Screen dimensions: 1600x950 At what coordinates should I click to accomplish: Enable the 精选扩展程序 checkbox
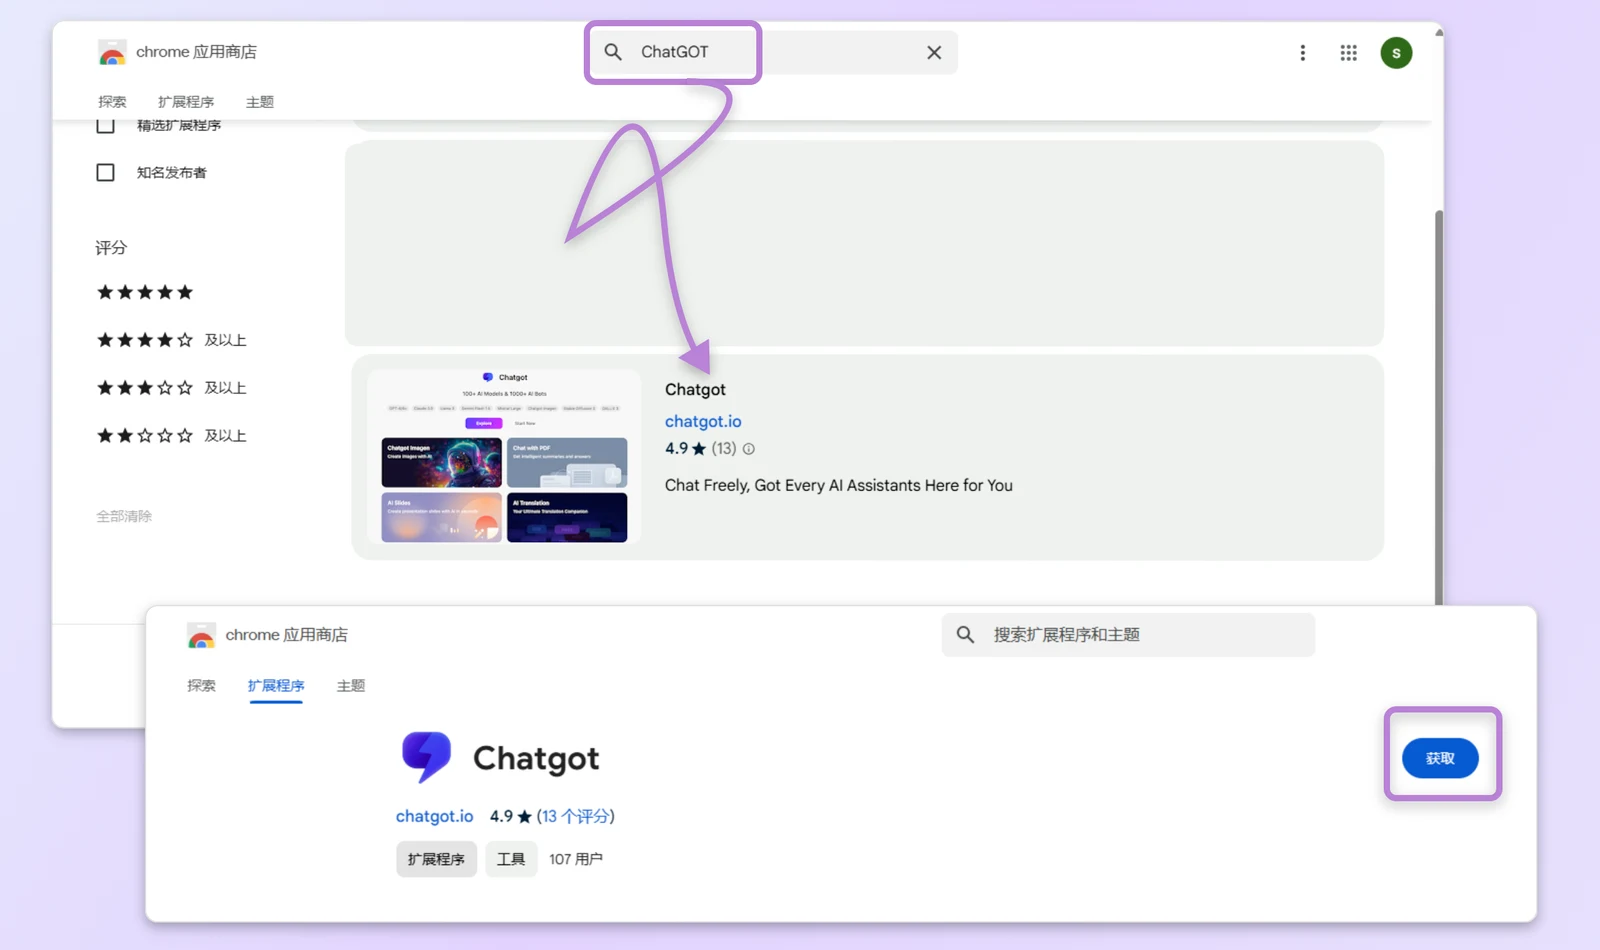(x=105, y=124)
